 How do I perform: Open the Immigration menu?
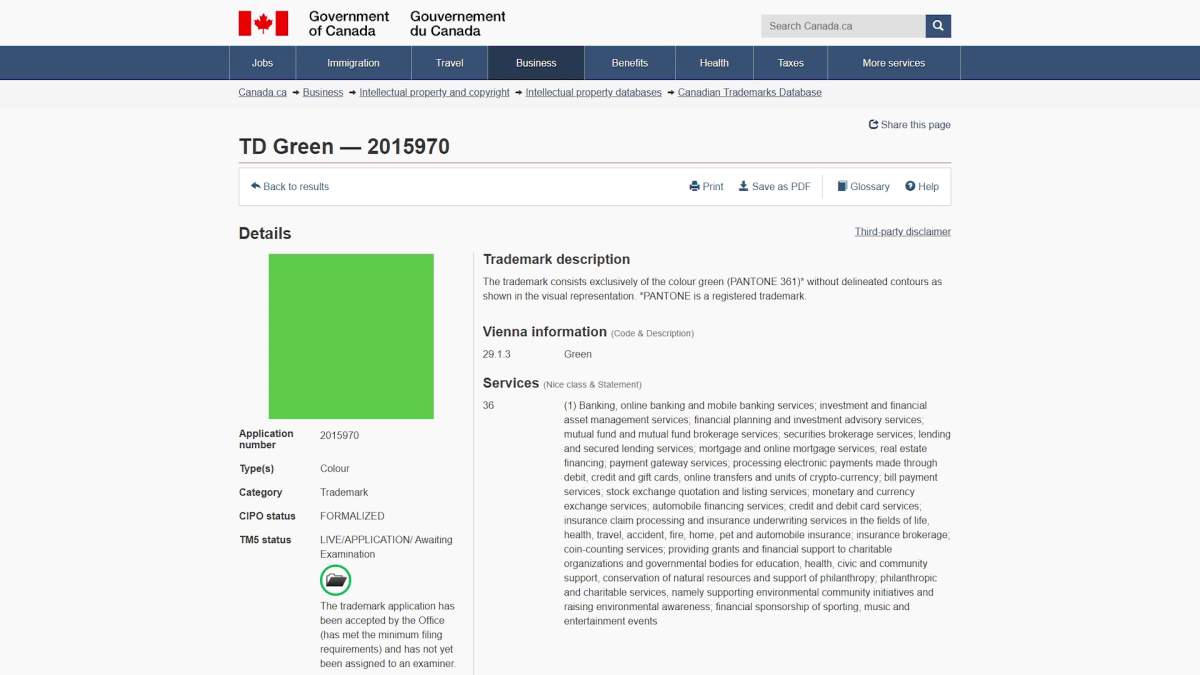(x=353, y=63)
